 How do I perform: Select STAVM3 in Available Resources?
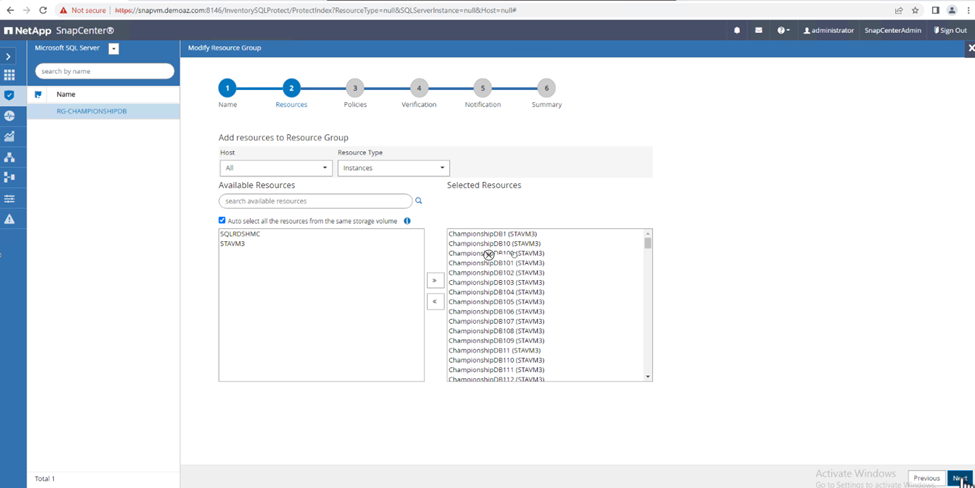point(233,244)
